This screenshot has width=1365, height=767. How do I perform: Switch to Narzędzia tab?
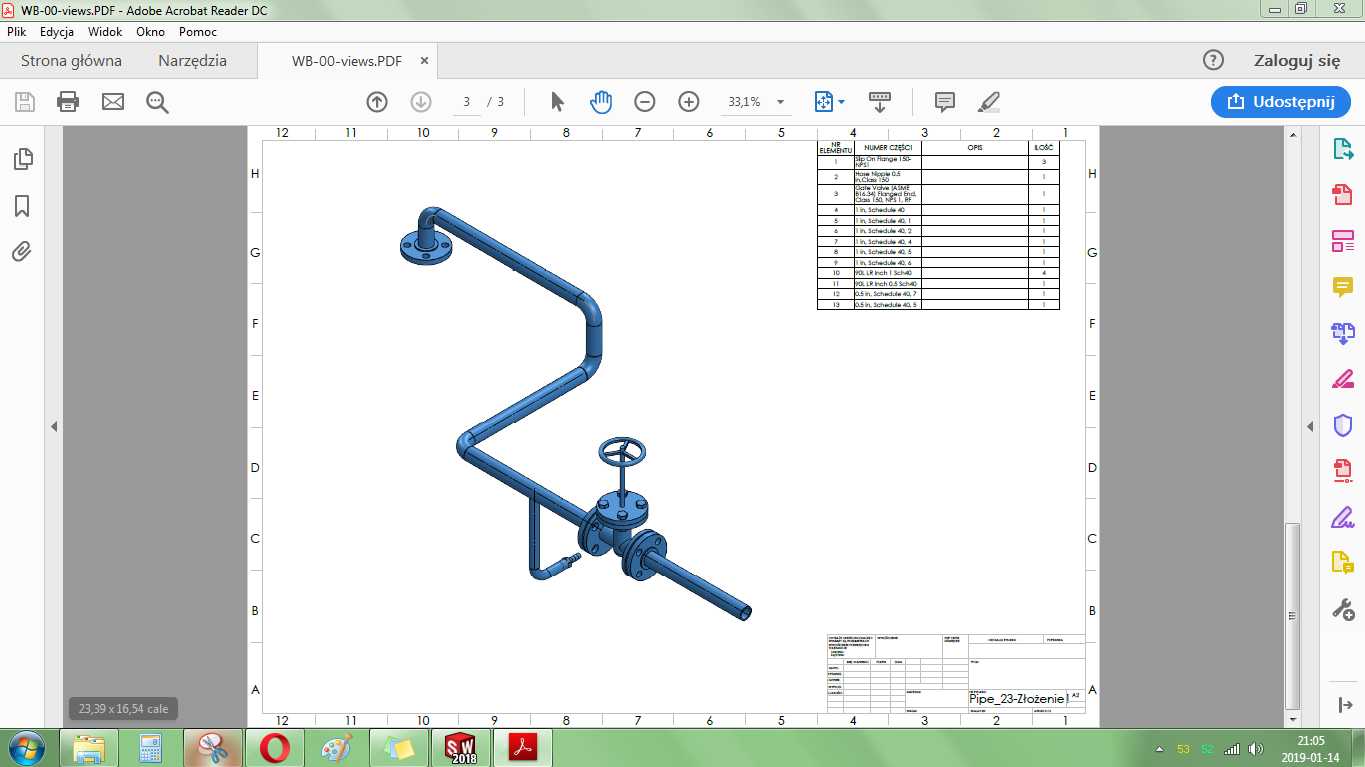(192, 60)
